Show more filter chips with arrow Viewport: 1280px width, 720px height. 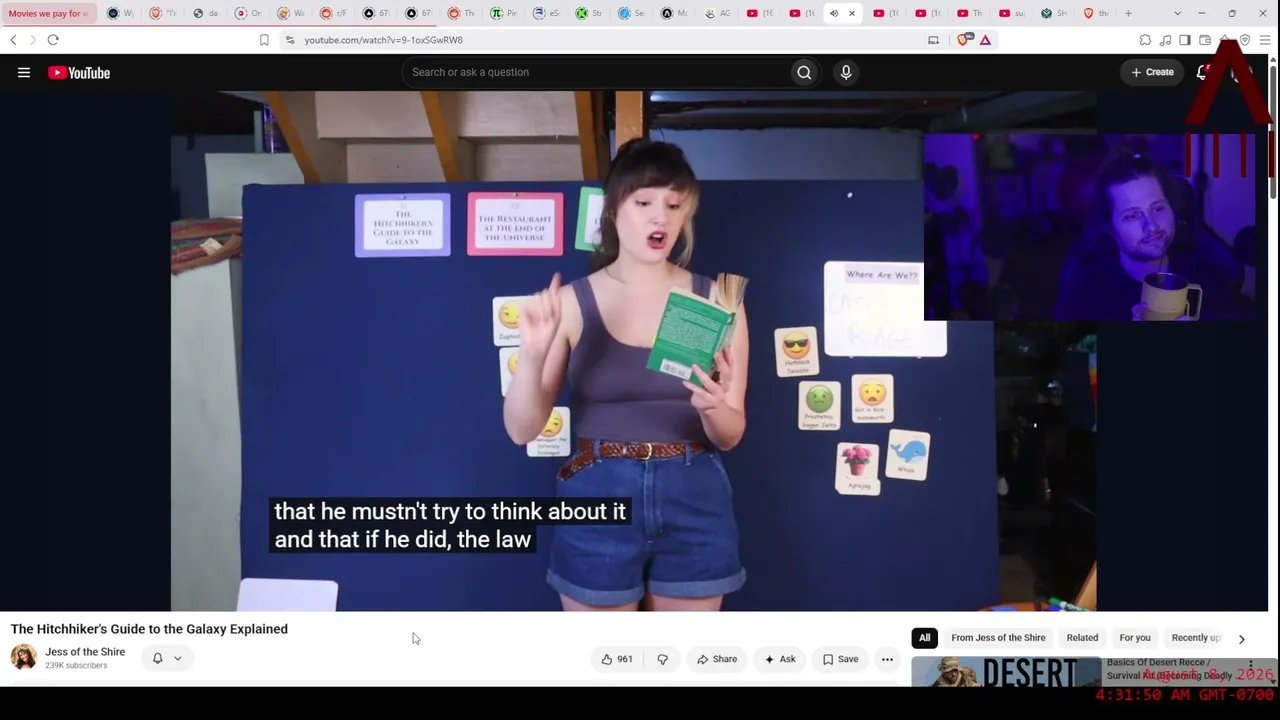pos(1242,638)
